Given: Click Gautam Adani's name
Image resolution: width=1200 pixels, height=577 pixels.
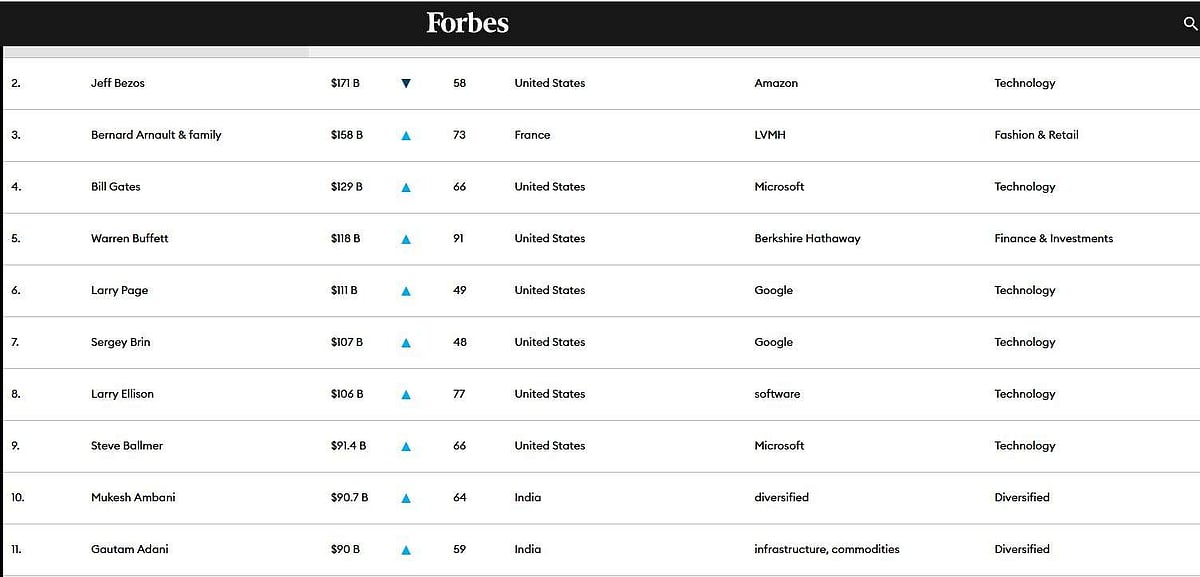Looking at the screenshot, I should pyautogui.click(x=130, y=549).
